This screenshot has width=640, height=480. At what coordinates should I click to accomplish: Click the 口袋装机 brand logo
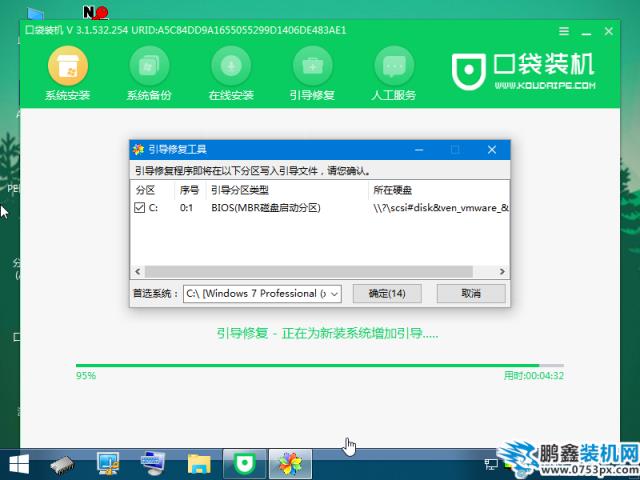coord(523,72)
